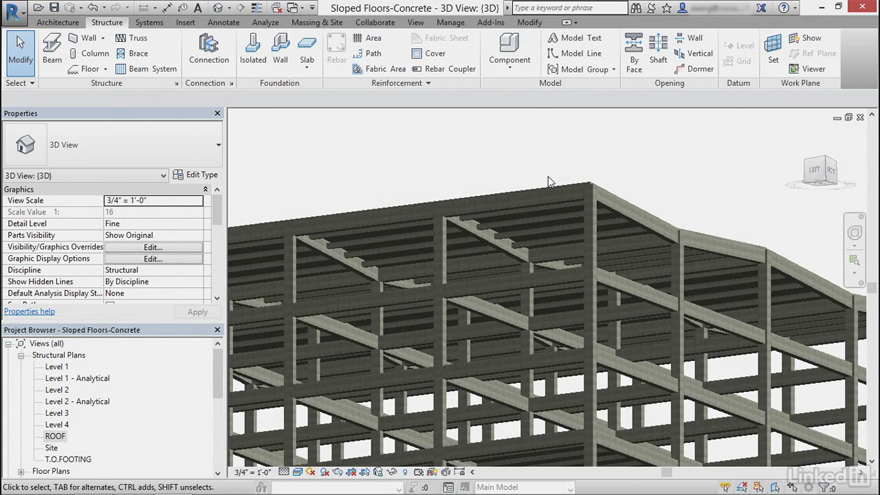Screen dimensions: 880x495
Task: Select rebar Cover tool
Action: click(x=429, y=53)
